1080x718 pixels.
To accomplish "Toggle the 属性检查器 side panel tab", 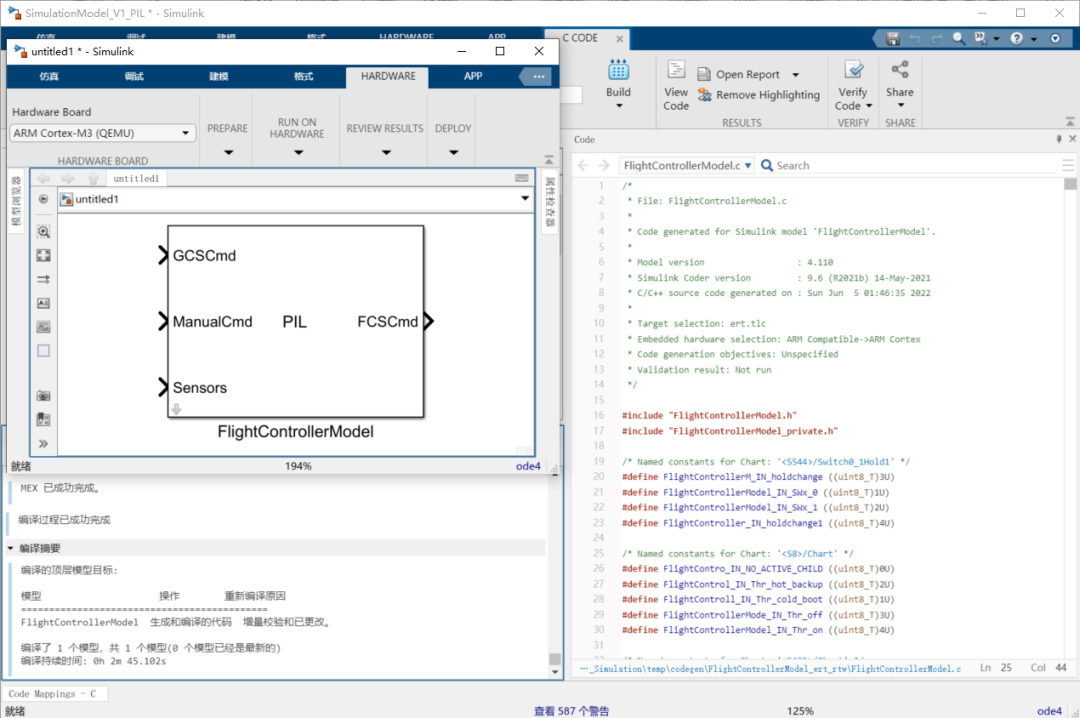I will point(550,202).
